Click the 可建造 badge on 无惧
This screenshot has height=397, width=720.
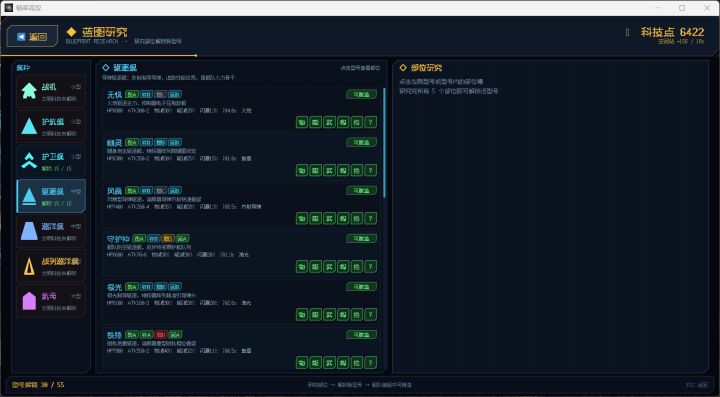coord(361,95)
